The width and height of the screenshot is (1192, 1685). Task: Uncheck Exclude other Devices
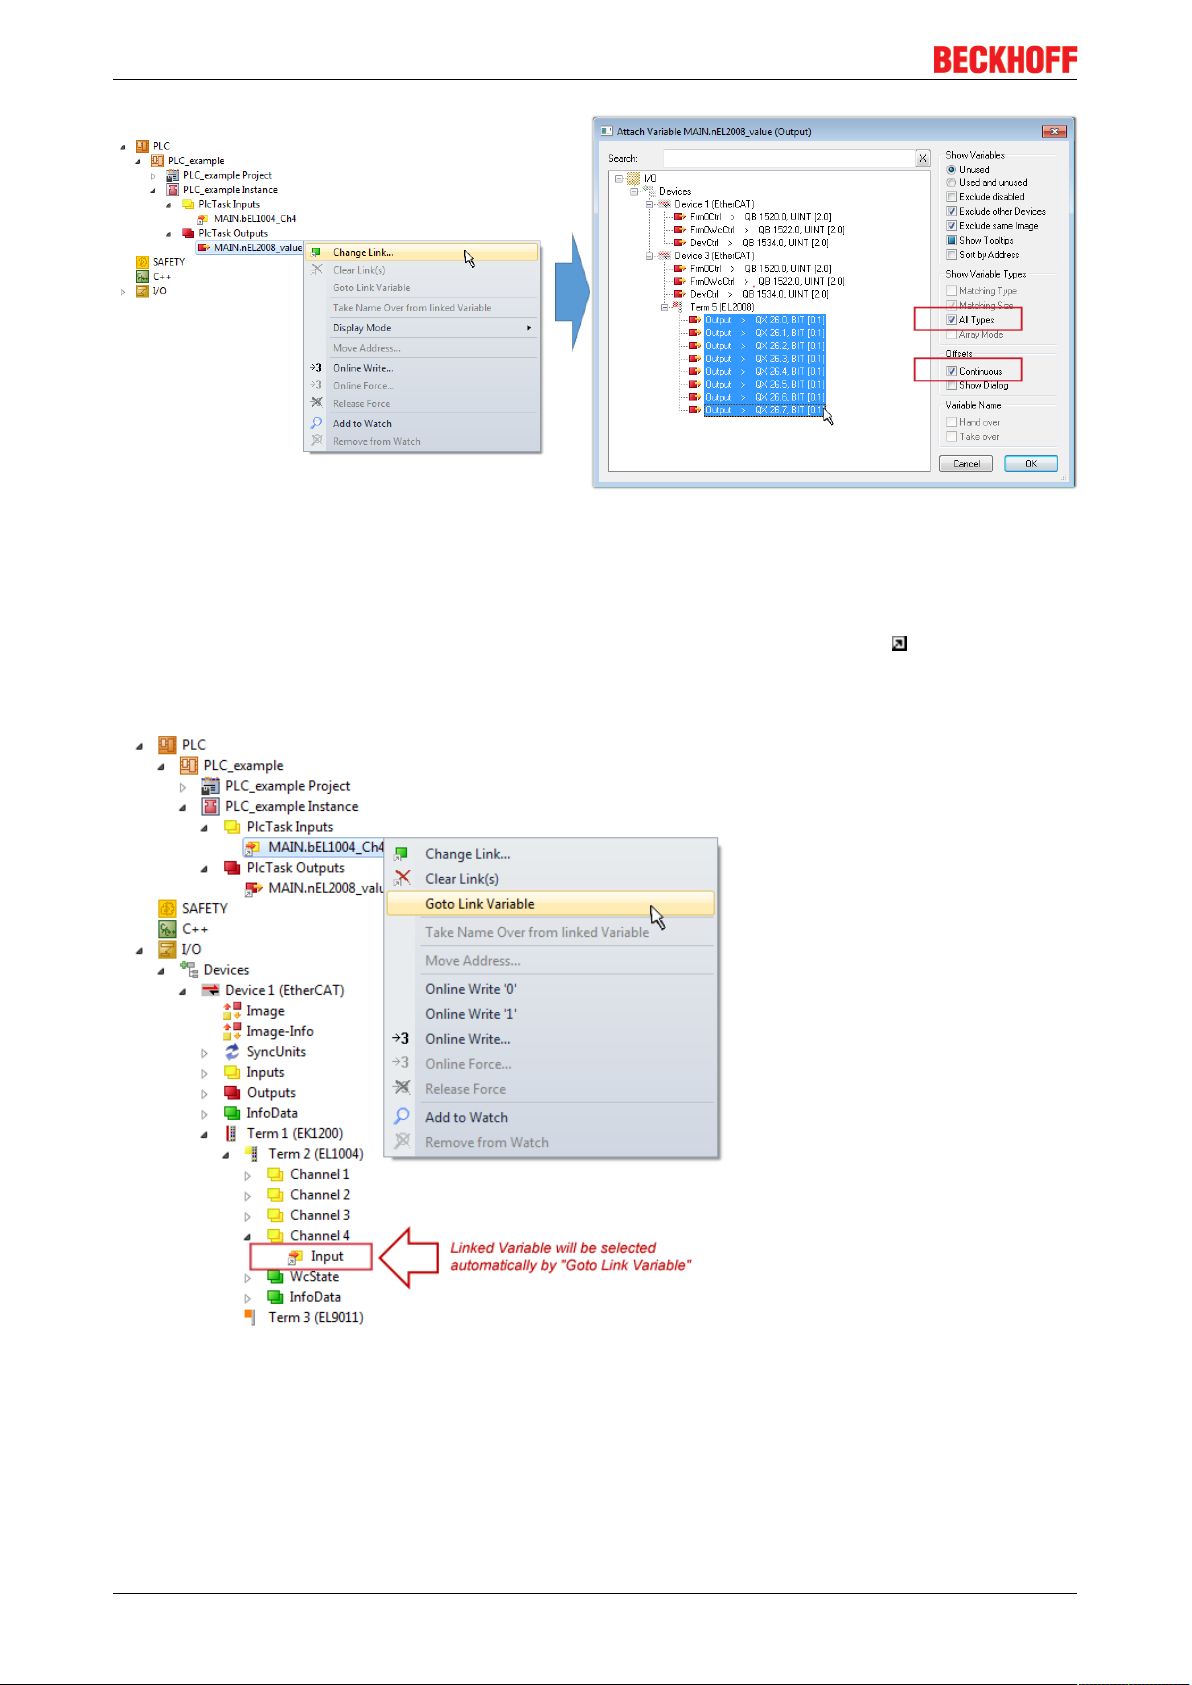[x=951, y=211]
